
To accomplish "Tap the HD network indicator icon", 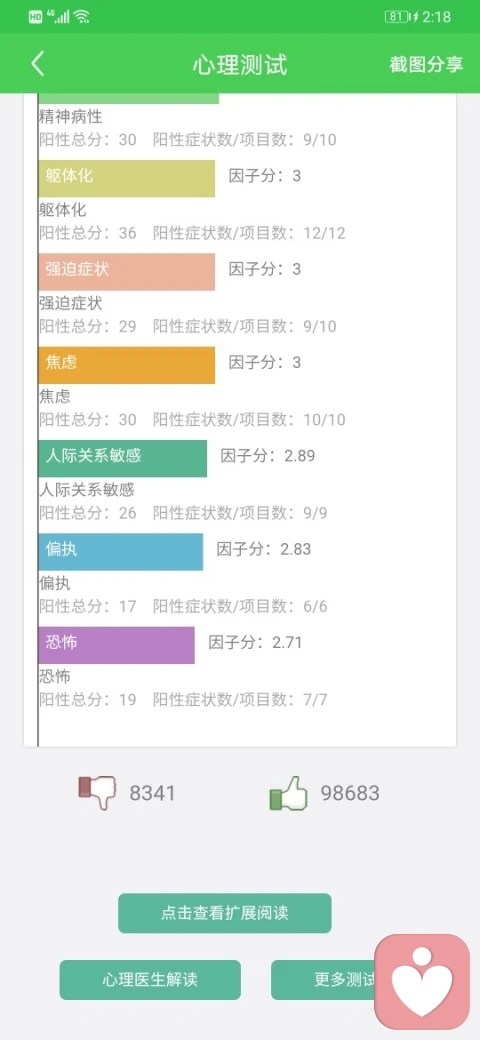I will click(x=35, y=17).
